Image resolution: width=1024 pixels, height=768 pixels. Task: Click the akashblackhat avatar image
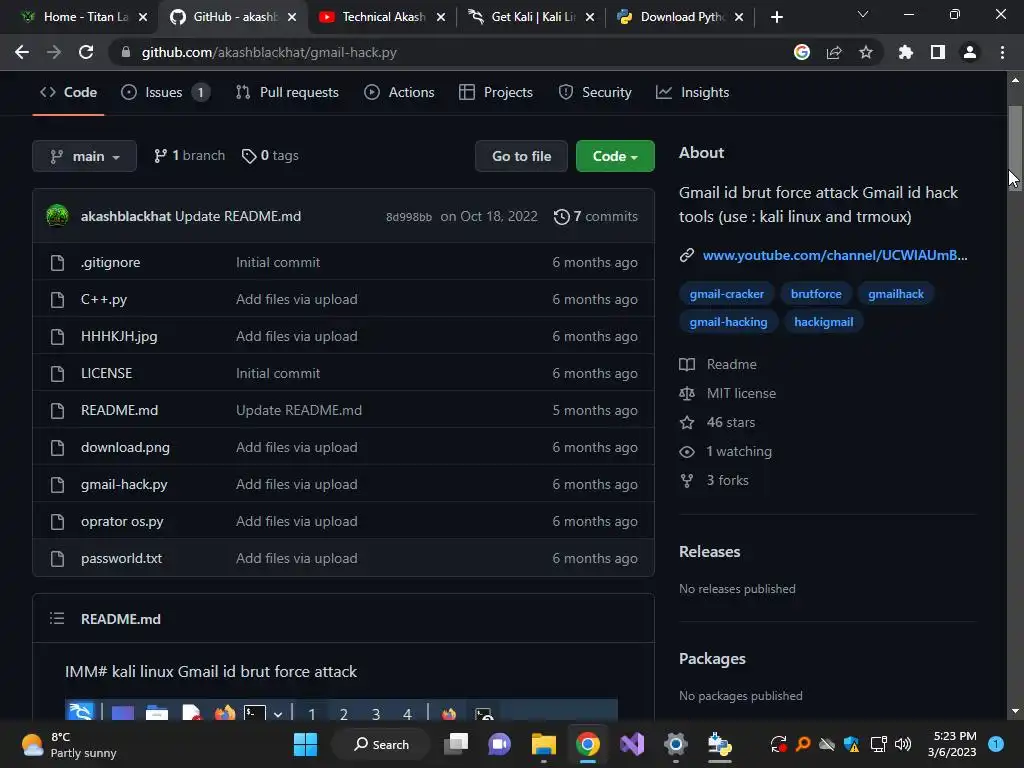pos(57,216)
